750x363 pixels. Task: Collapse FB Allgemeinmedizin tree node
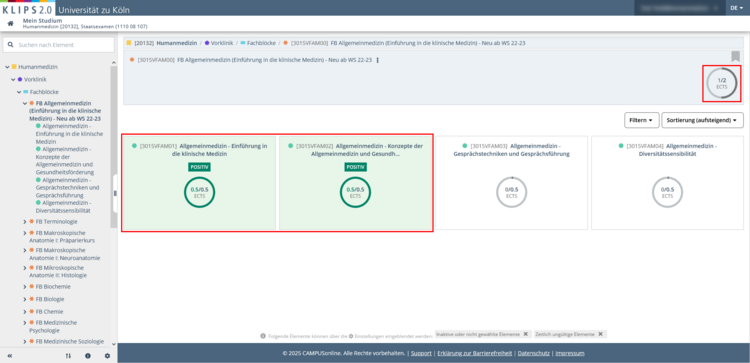pyautogui.click(x=25, y=103)
